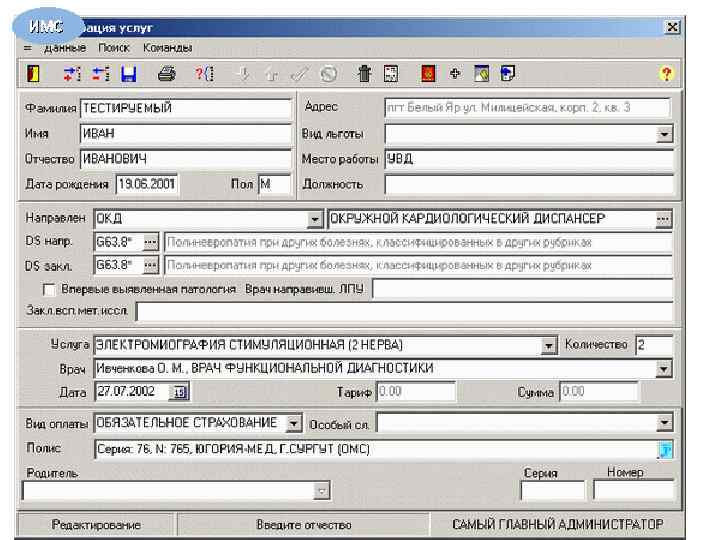
Task: Click the grayed down arrow toolbar icon
Action: [x=244, y=73]
